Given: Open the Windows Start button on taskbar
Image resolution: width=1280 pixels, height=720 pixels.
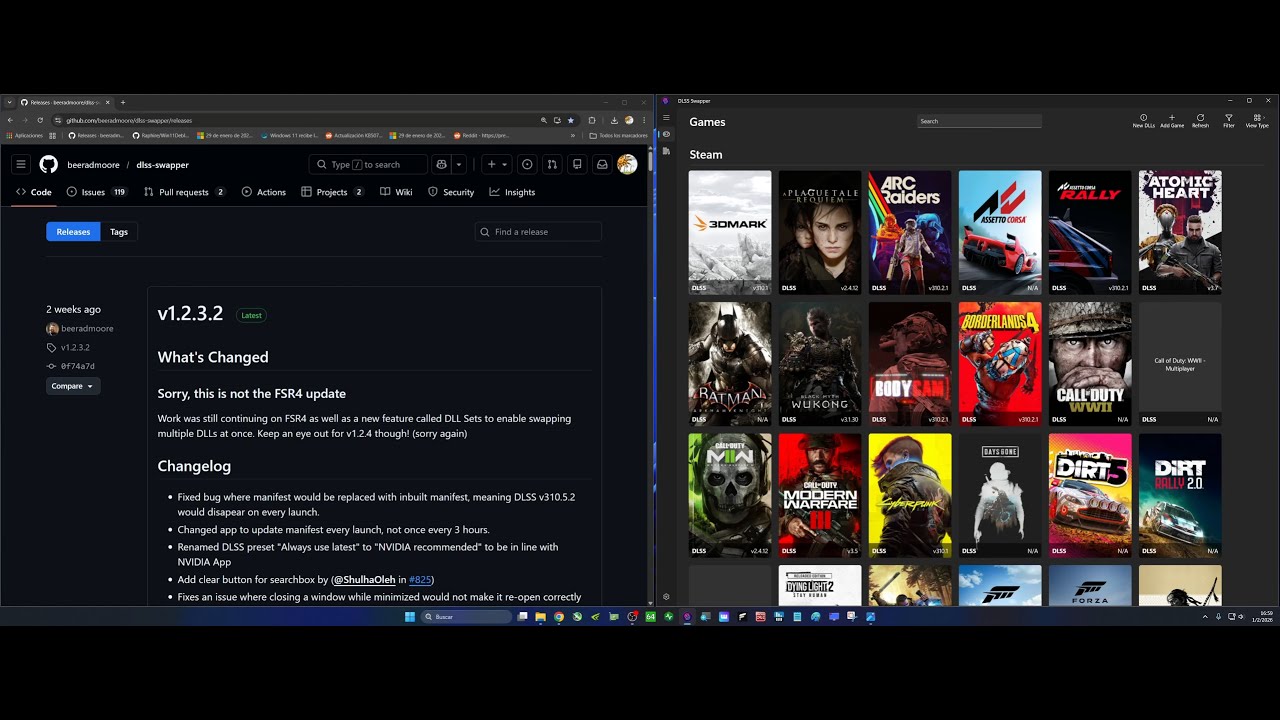Looking at the screenshot, I should pyautogui.click(x=410, y=617).
